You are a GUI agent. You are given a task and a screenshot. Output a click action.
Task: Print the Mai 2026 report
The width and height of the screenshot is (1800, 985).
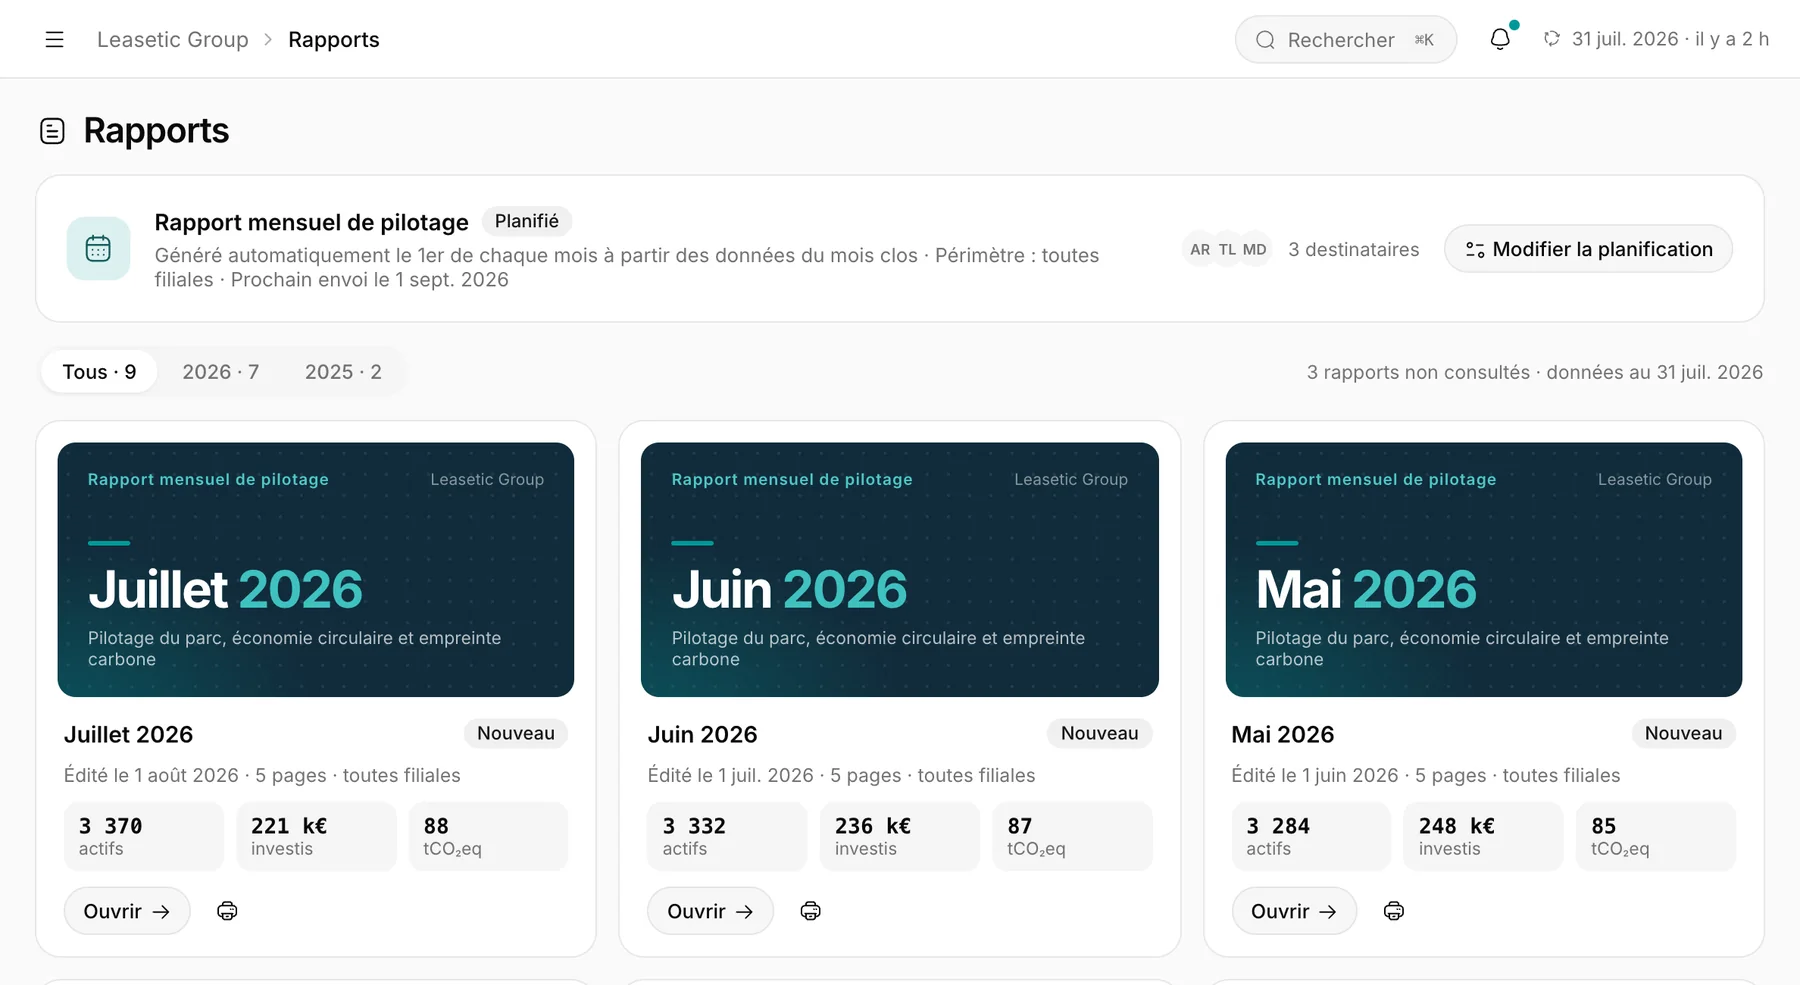(x=1394, y=911)
